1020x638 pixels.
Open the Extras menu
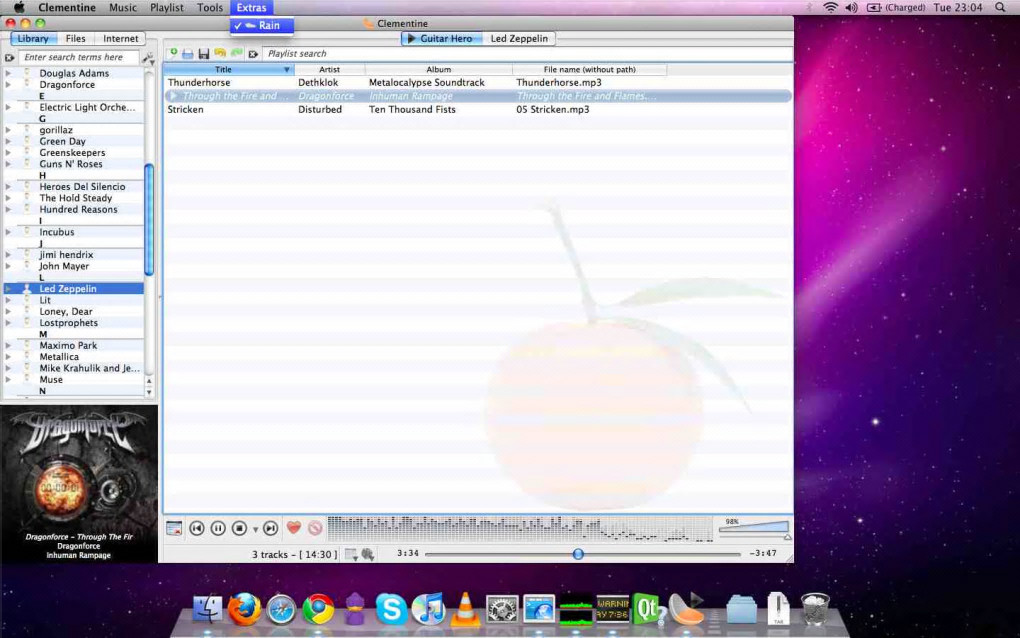(251, 8)
